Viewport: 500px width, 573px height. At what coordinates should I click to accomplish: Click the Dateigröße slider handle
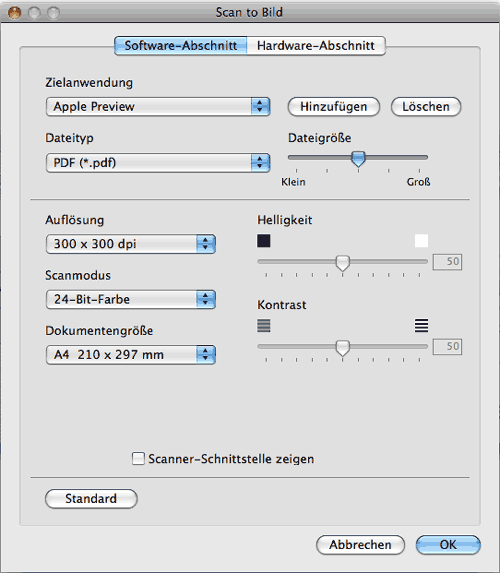[x=358, y=159]
